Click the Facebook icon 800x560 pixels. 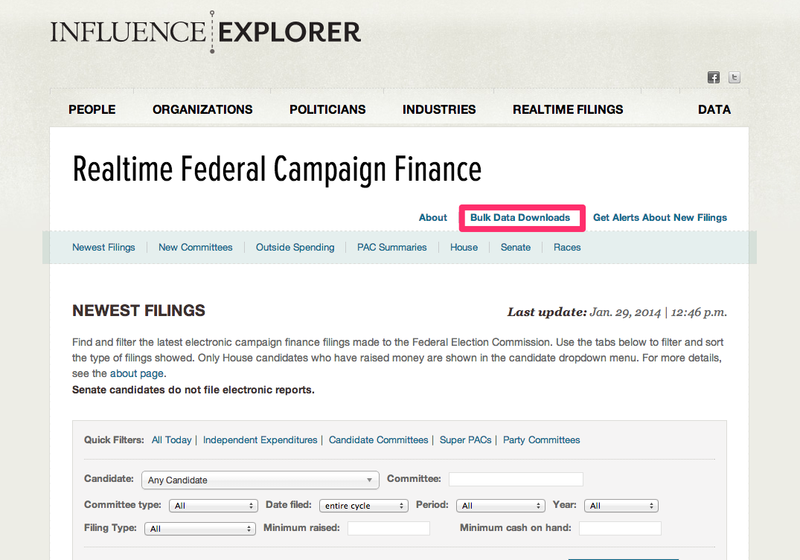click(x=714, y=78)
